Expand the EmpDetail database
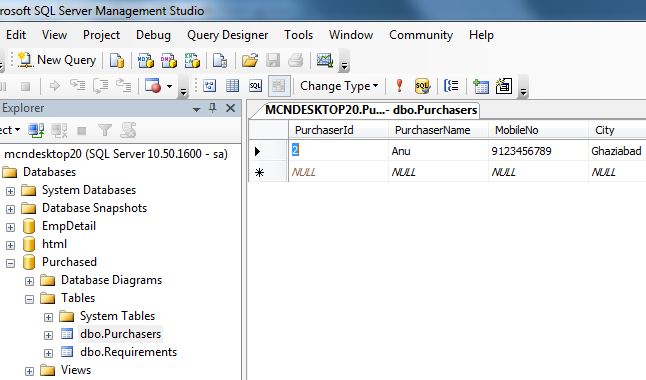Viewport: 646px width, 380px height. (10, 227)
